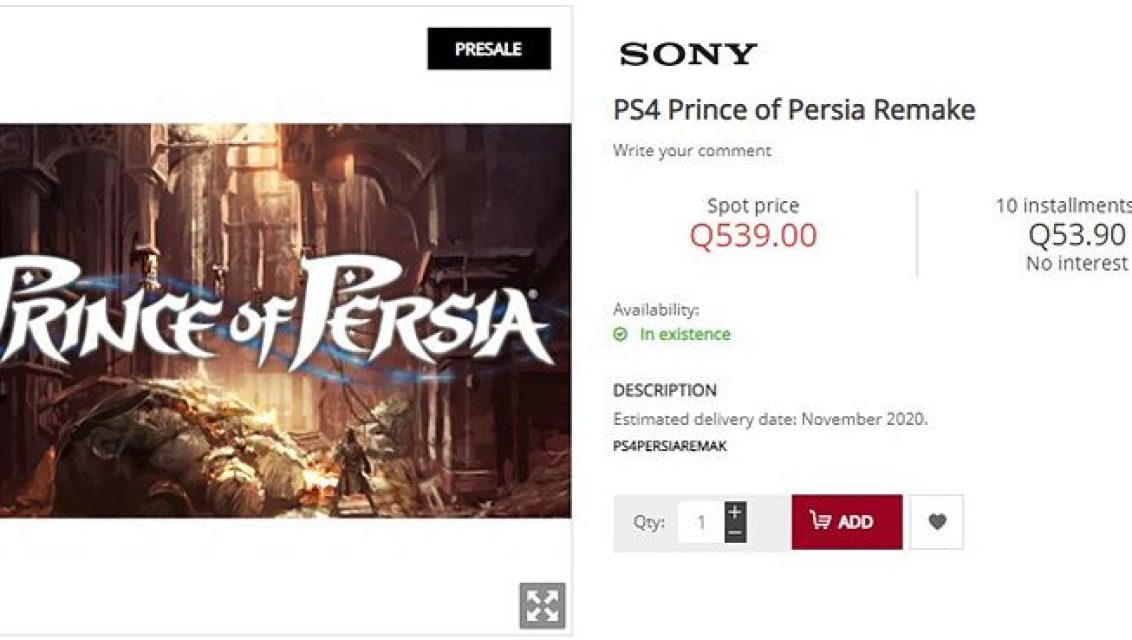The image size is (1132, 640).
Task: Click the Sony brand logo
Action: [688, 54]
